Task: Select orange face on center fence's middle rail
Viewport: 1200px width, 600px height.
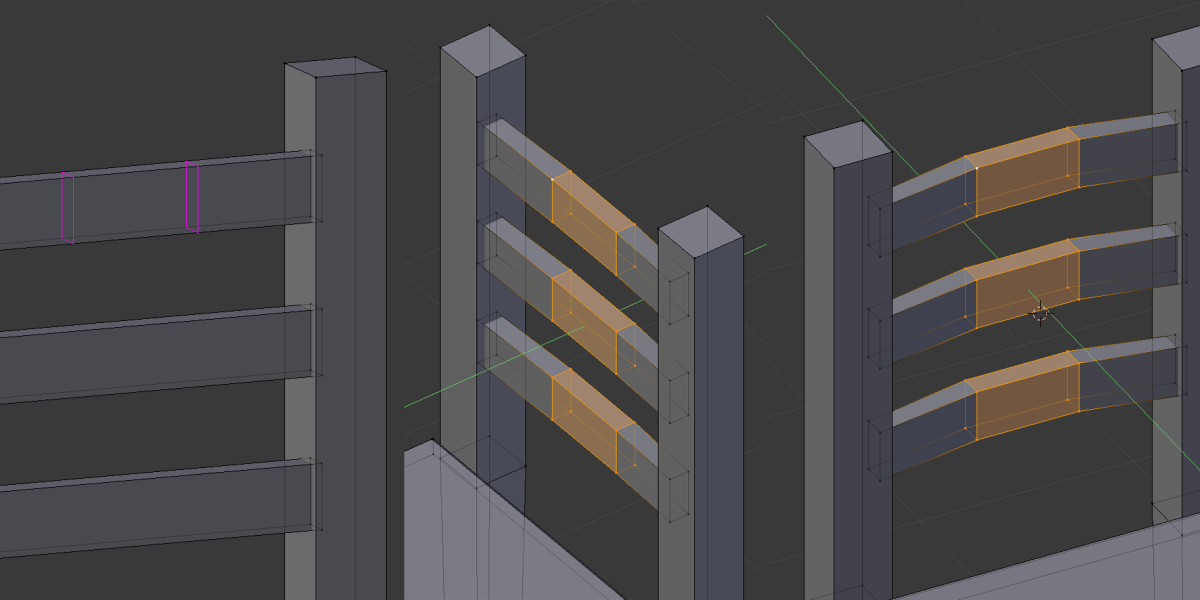Action: [585, 318]
